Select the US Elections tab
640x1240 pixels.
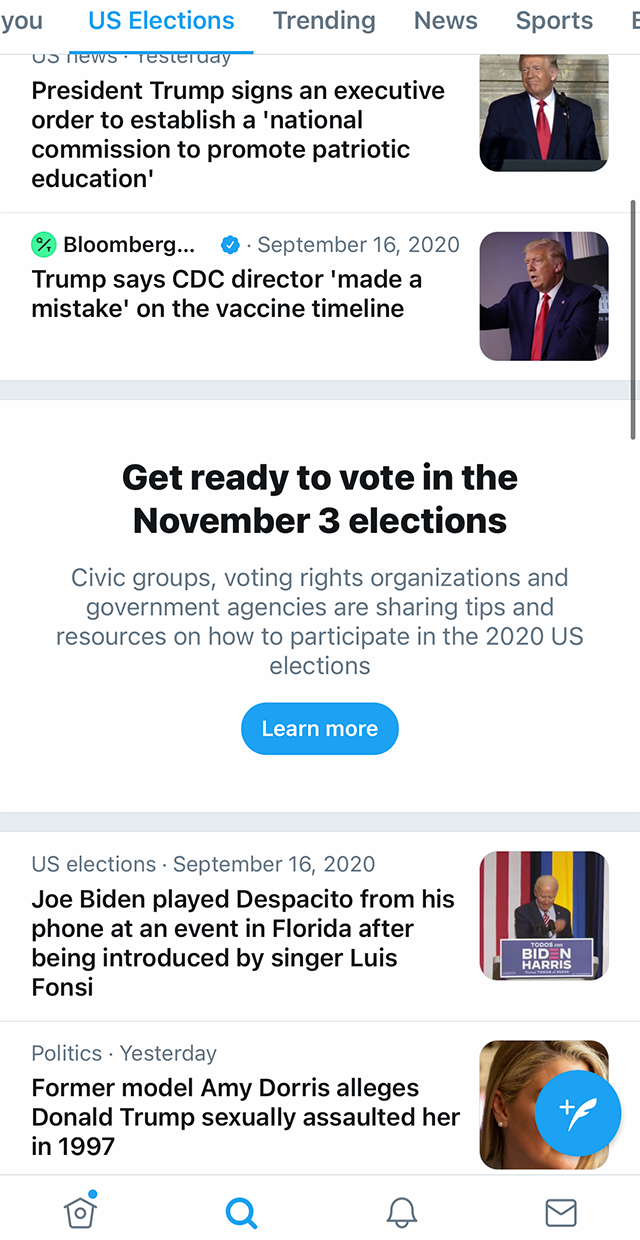click(x=160, y=20)
